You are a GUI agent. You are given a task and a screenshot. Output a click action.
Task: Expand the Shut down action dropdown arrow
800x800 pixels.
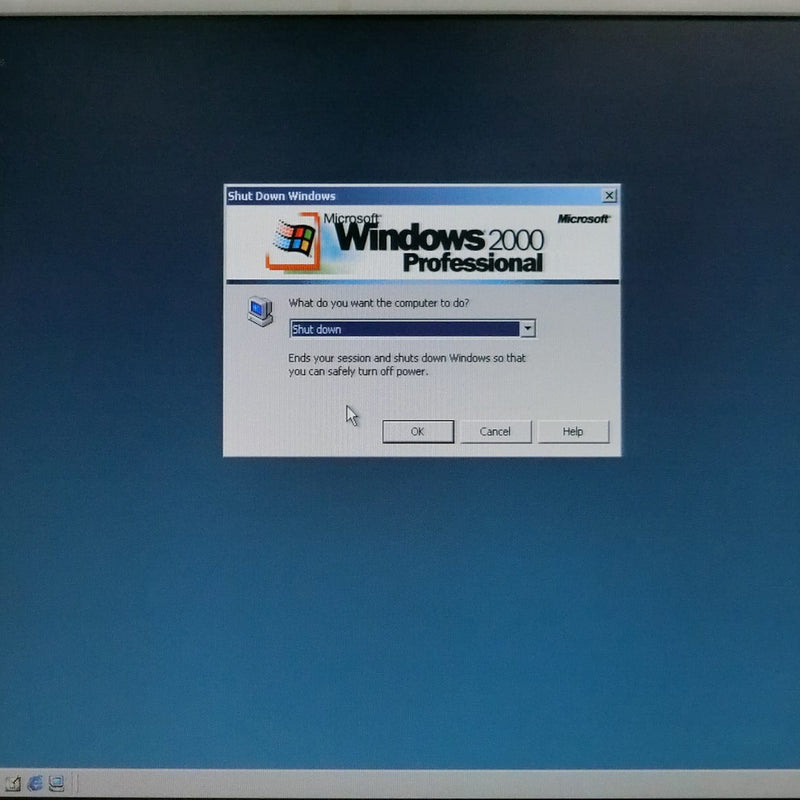click(528, 329)
